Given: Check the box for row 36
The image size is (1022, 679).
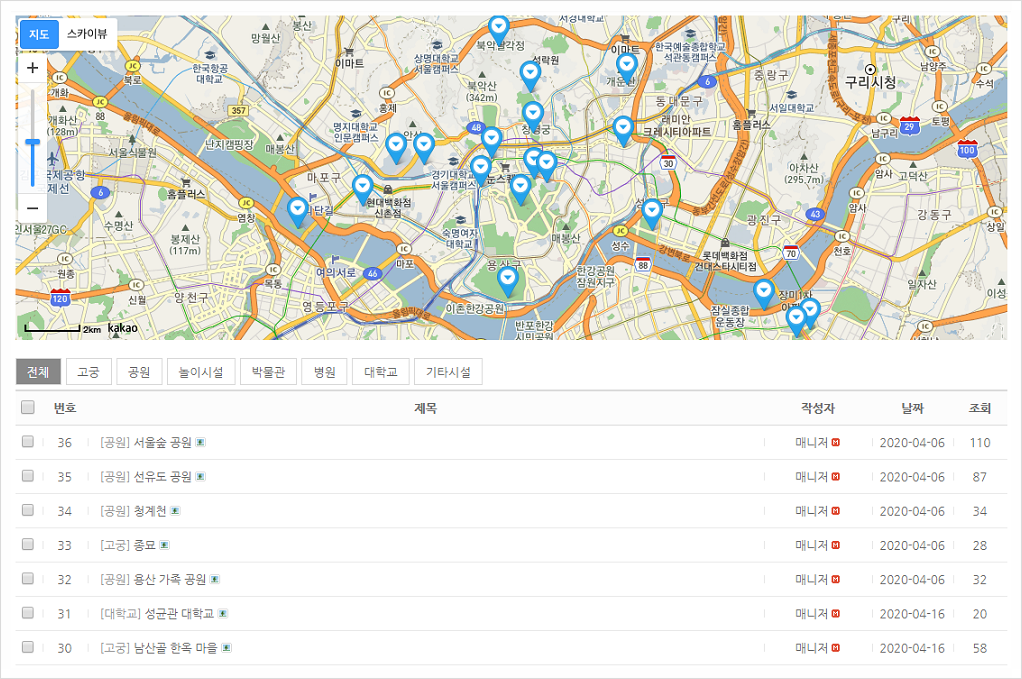Looking at the screenshot, I should point(27,442).
